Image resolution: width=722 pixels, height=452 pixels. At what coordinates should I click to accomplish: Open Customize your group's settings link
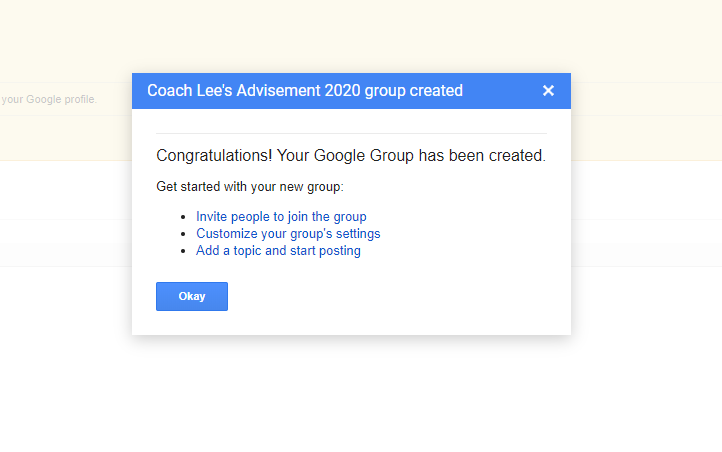point(288,234)
